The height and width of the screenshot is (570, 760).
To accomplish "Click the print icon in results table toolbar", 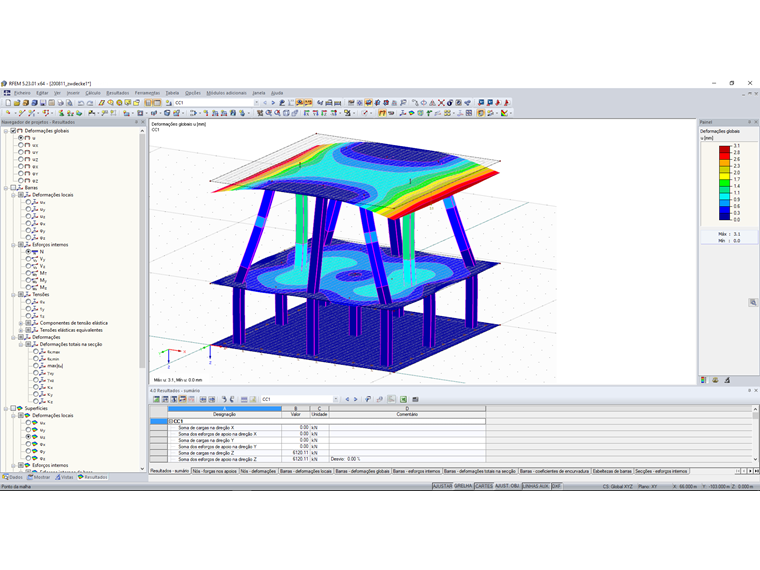I will pos(415,399).
